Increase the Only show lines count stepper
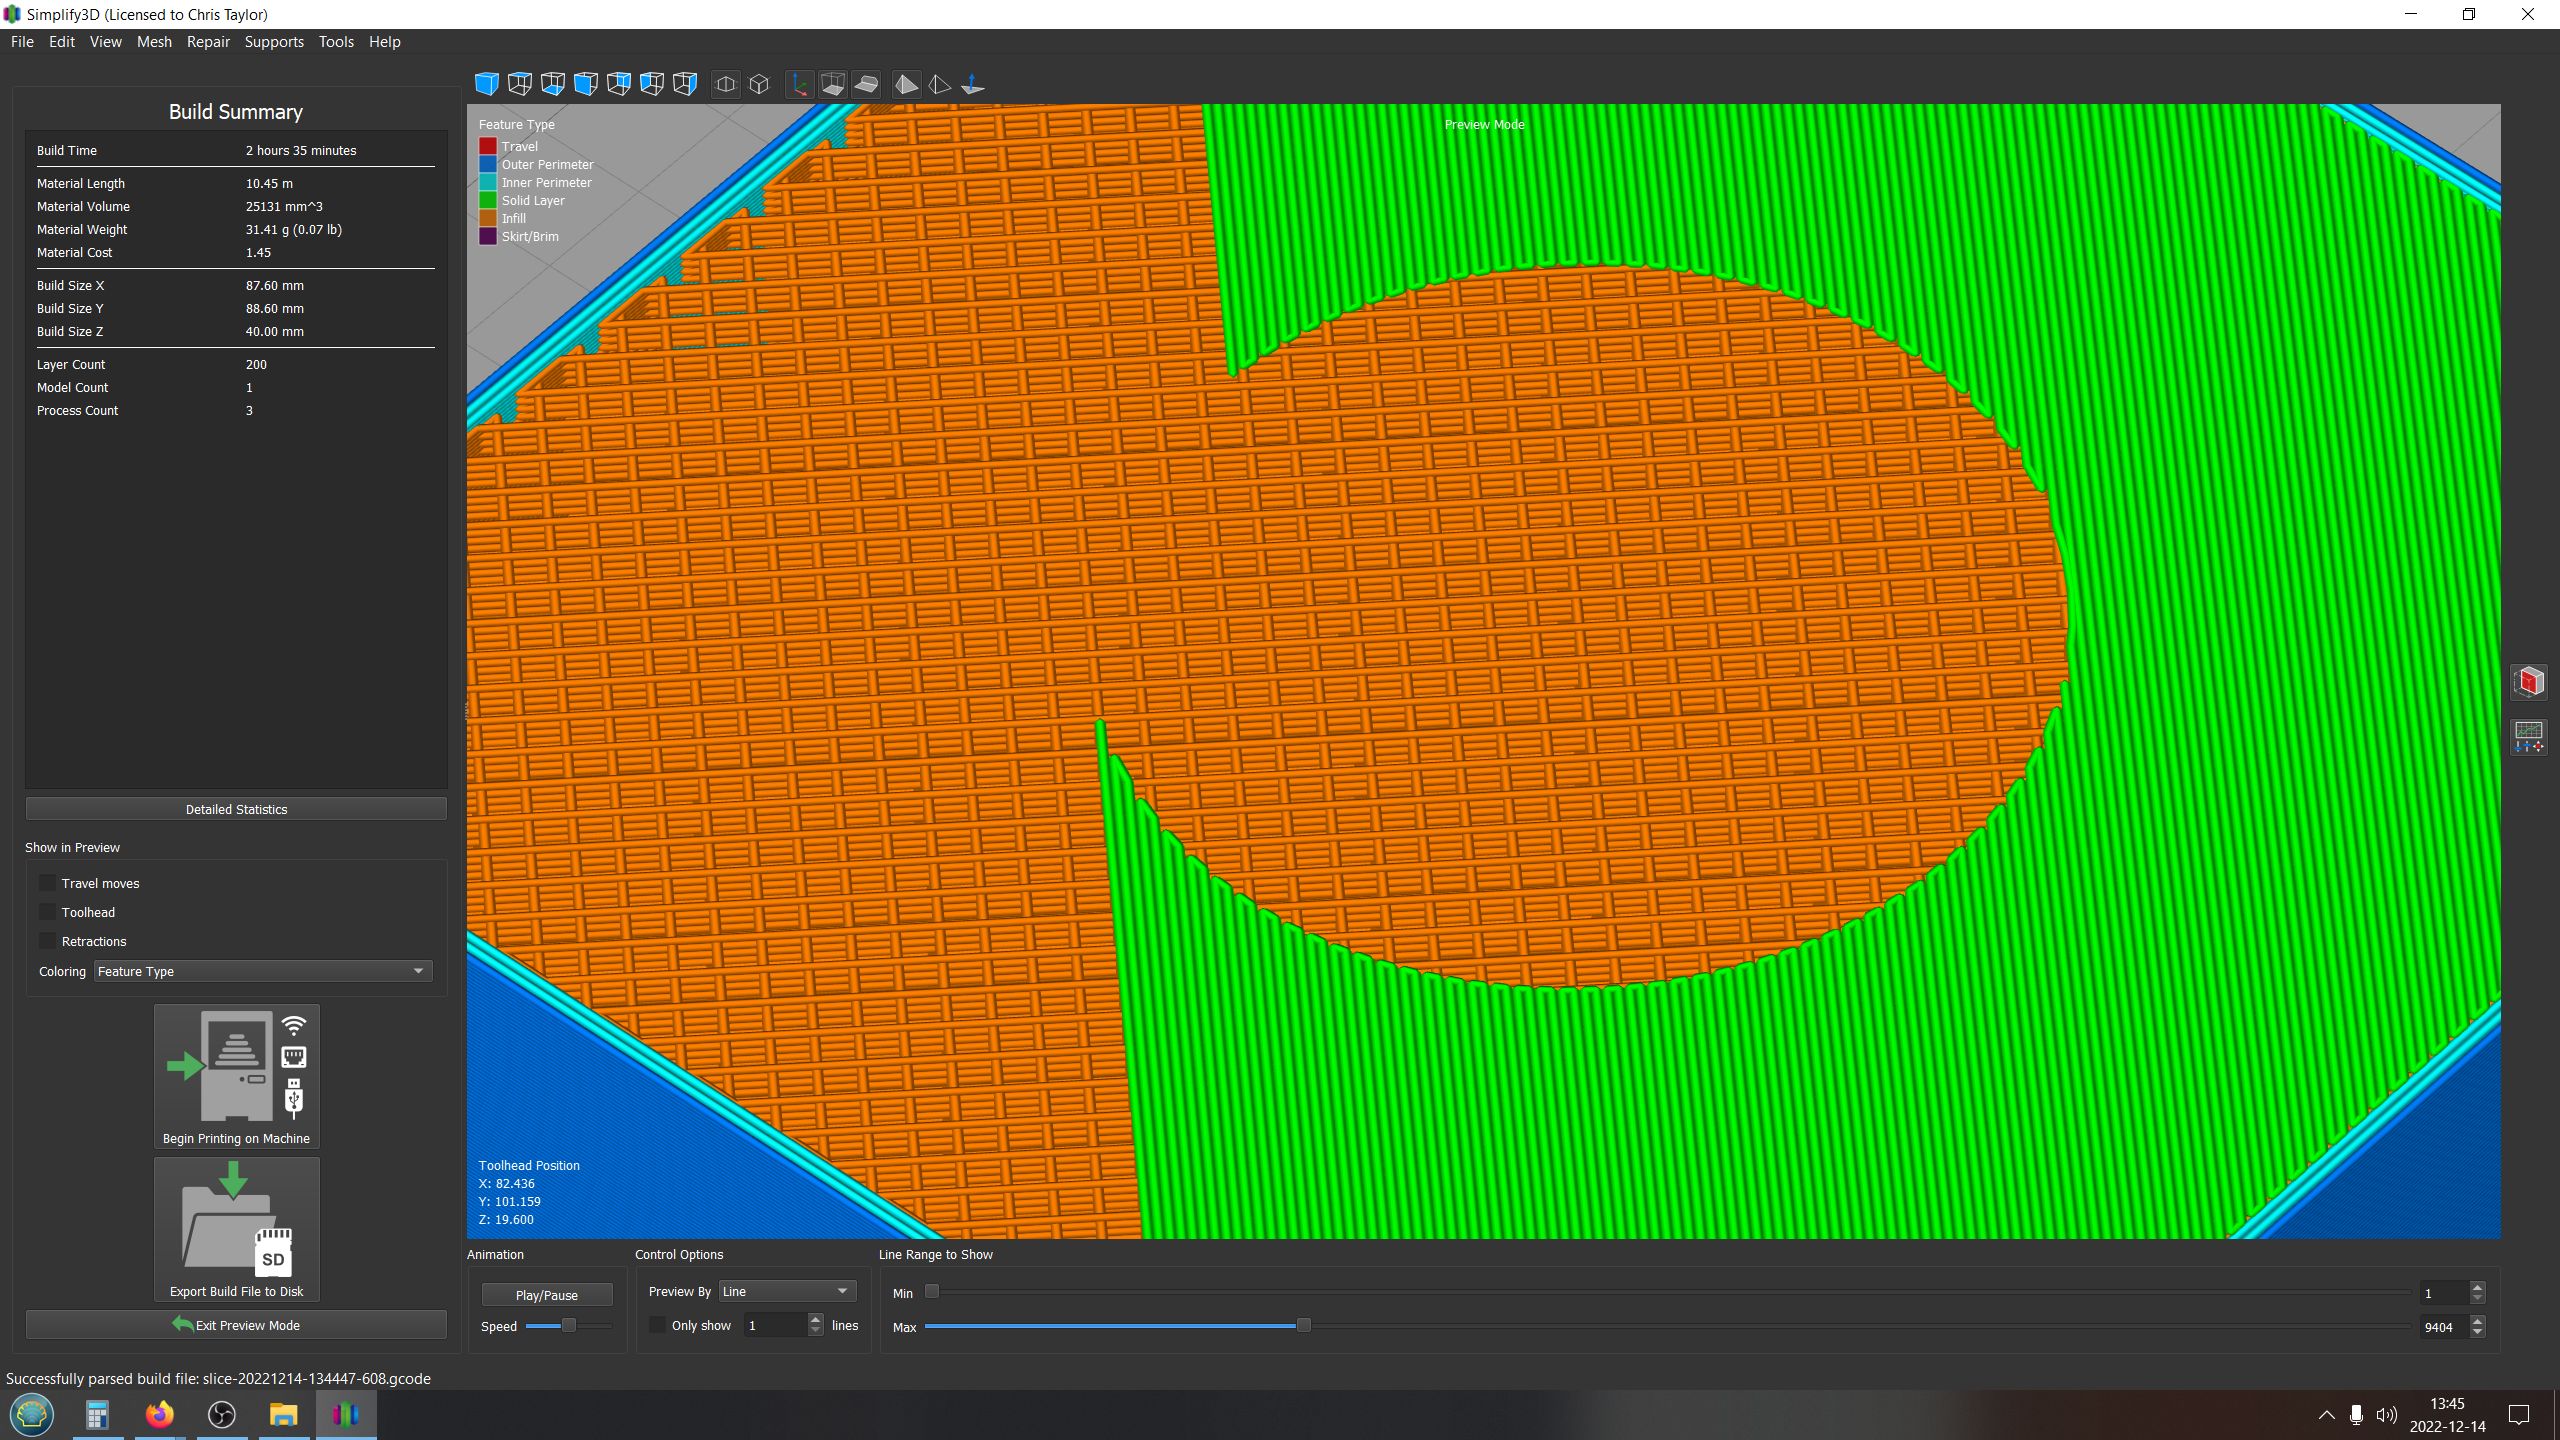Viewport: 2560px width, 1440px height. click(815, 1319)
